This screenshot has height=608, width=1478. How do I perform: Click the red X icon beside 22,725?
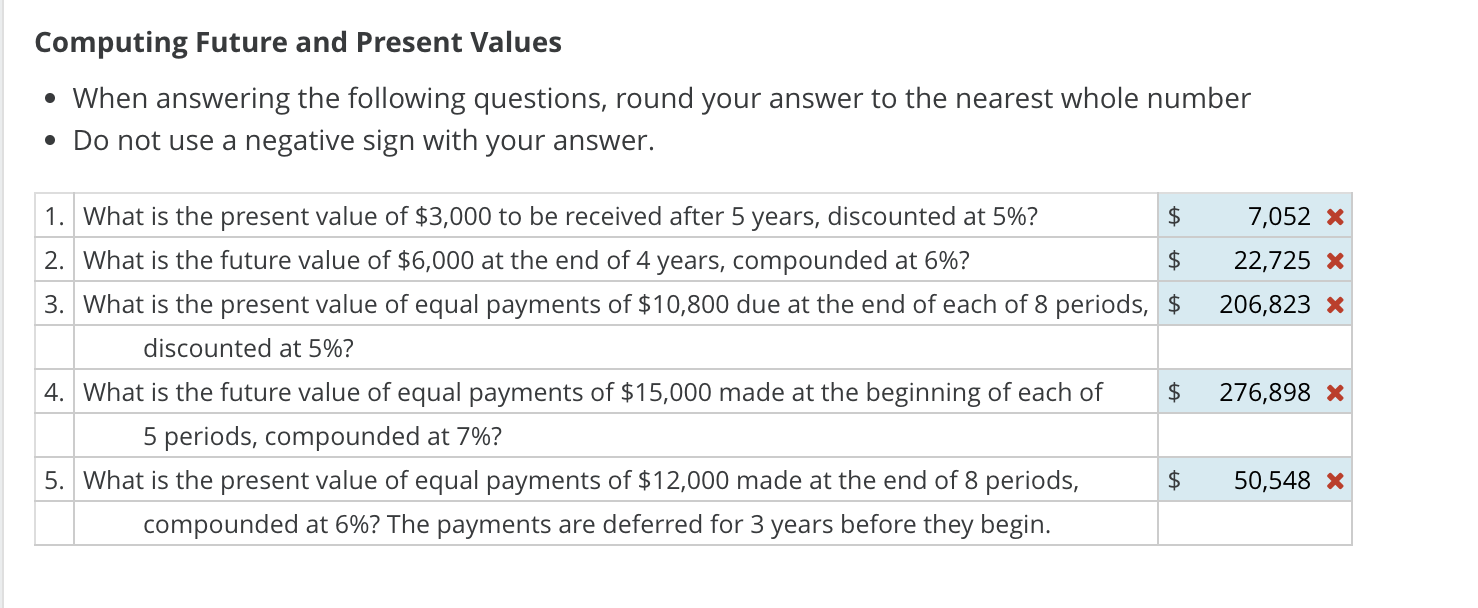tap(1334, 260)
